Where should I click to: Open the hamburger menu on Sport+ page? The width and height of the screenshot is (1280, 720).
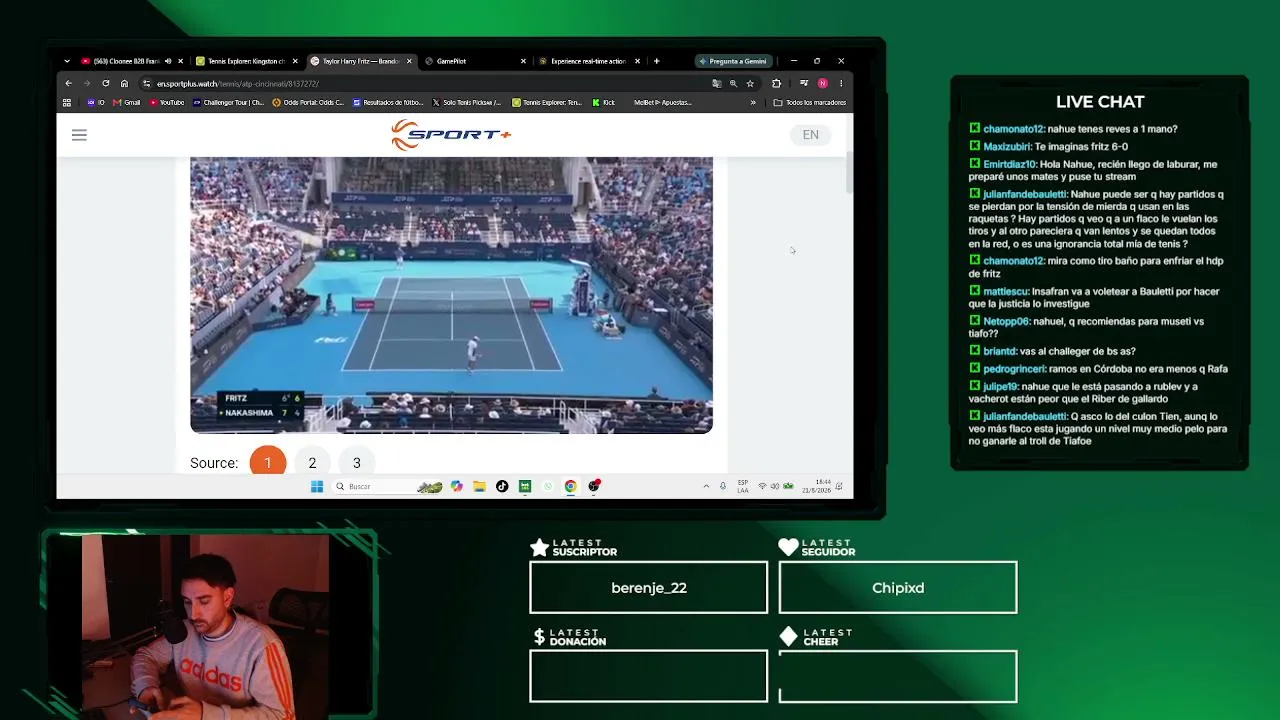click(79, 135)
